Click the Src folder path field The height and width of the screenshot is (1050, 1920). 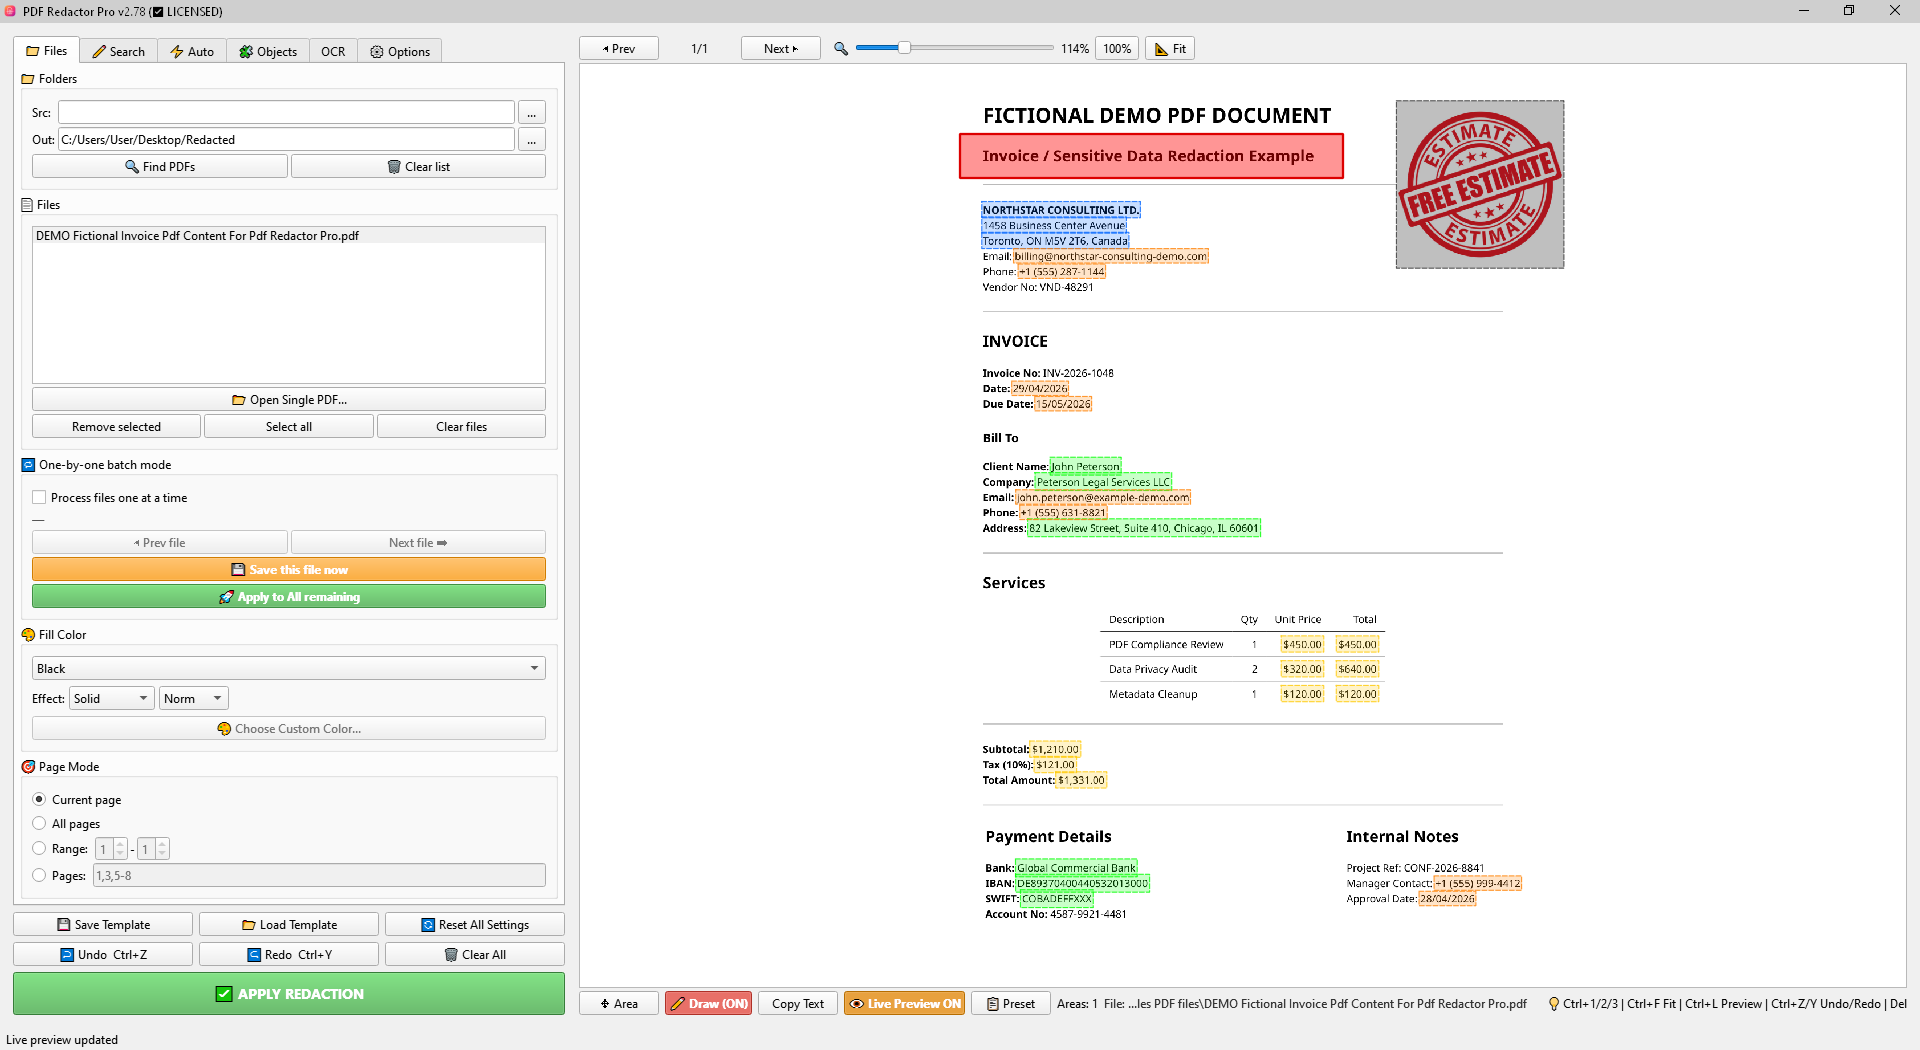click(286, 112)
